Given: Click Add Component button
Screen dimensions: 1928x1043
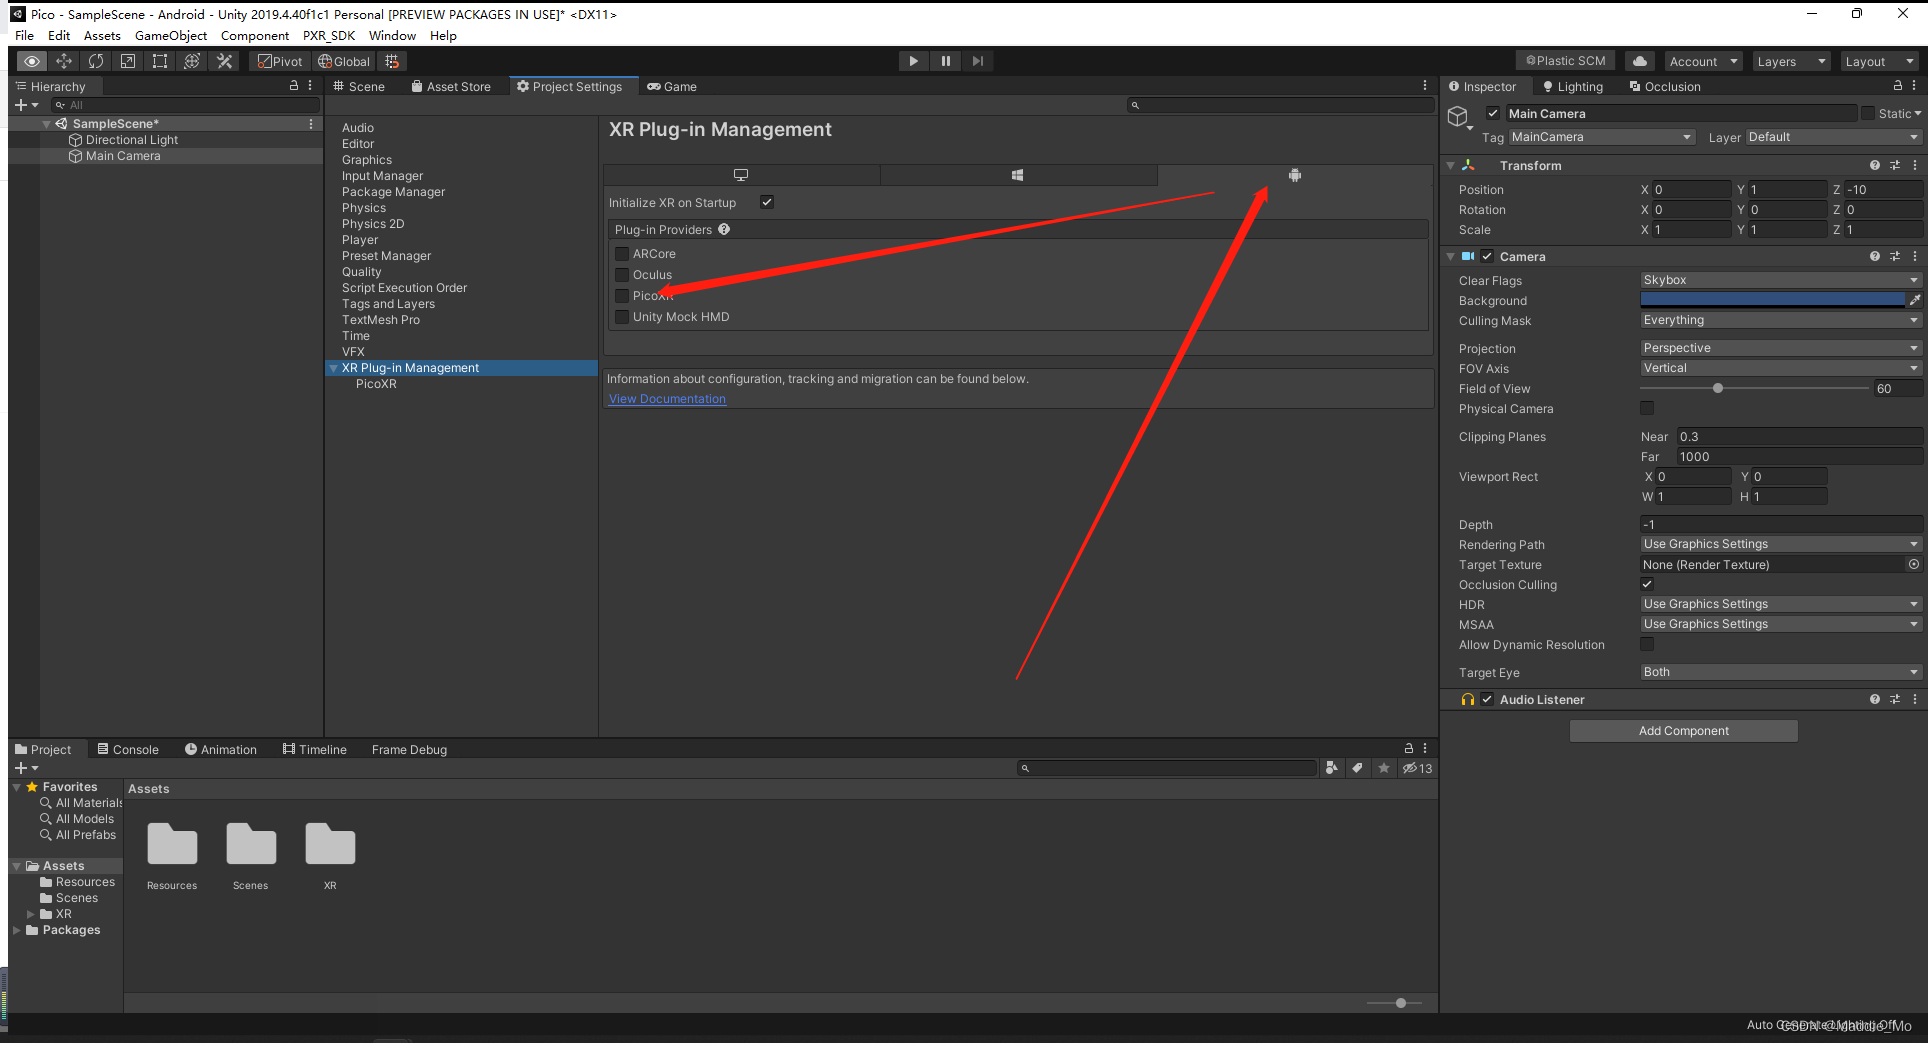Looking at the screenshot, I should (x=1683, y=731).
